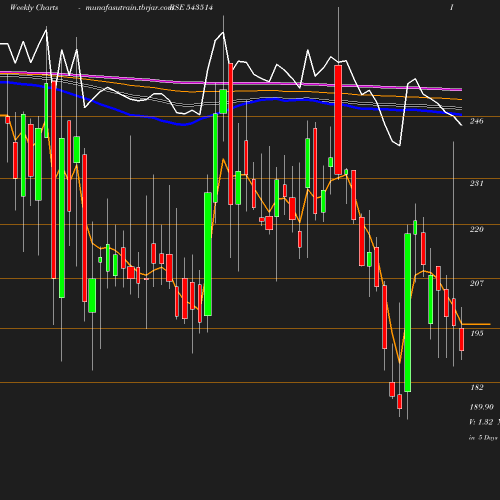
Task: Click the 'BSE 543514' symbol label
Action: click(191, 8)
